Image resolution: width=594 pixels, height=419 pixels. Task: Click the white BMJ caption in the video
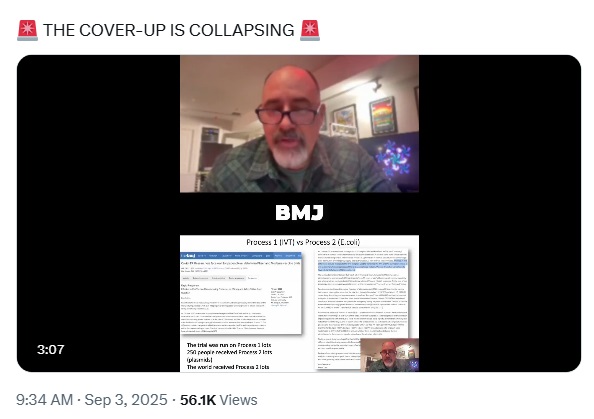click(x=299, y=213)
